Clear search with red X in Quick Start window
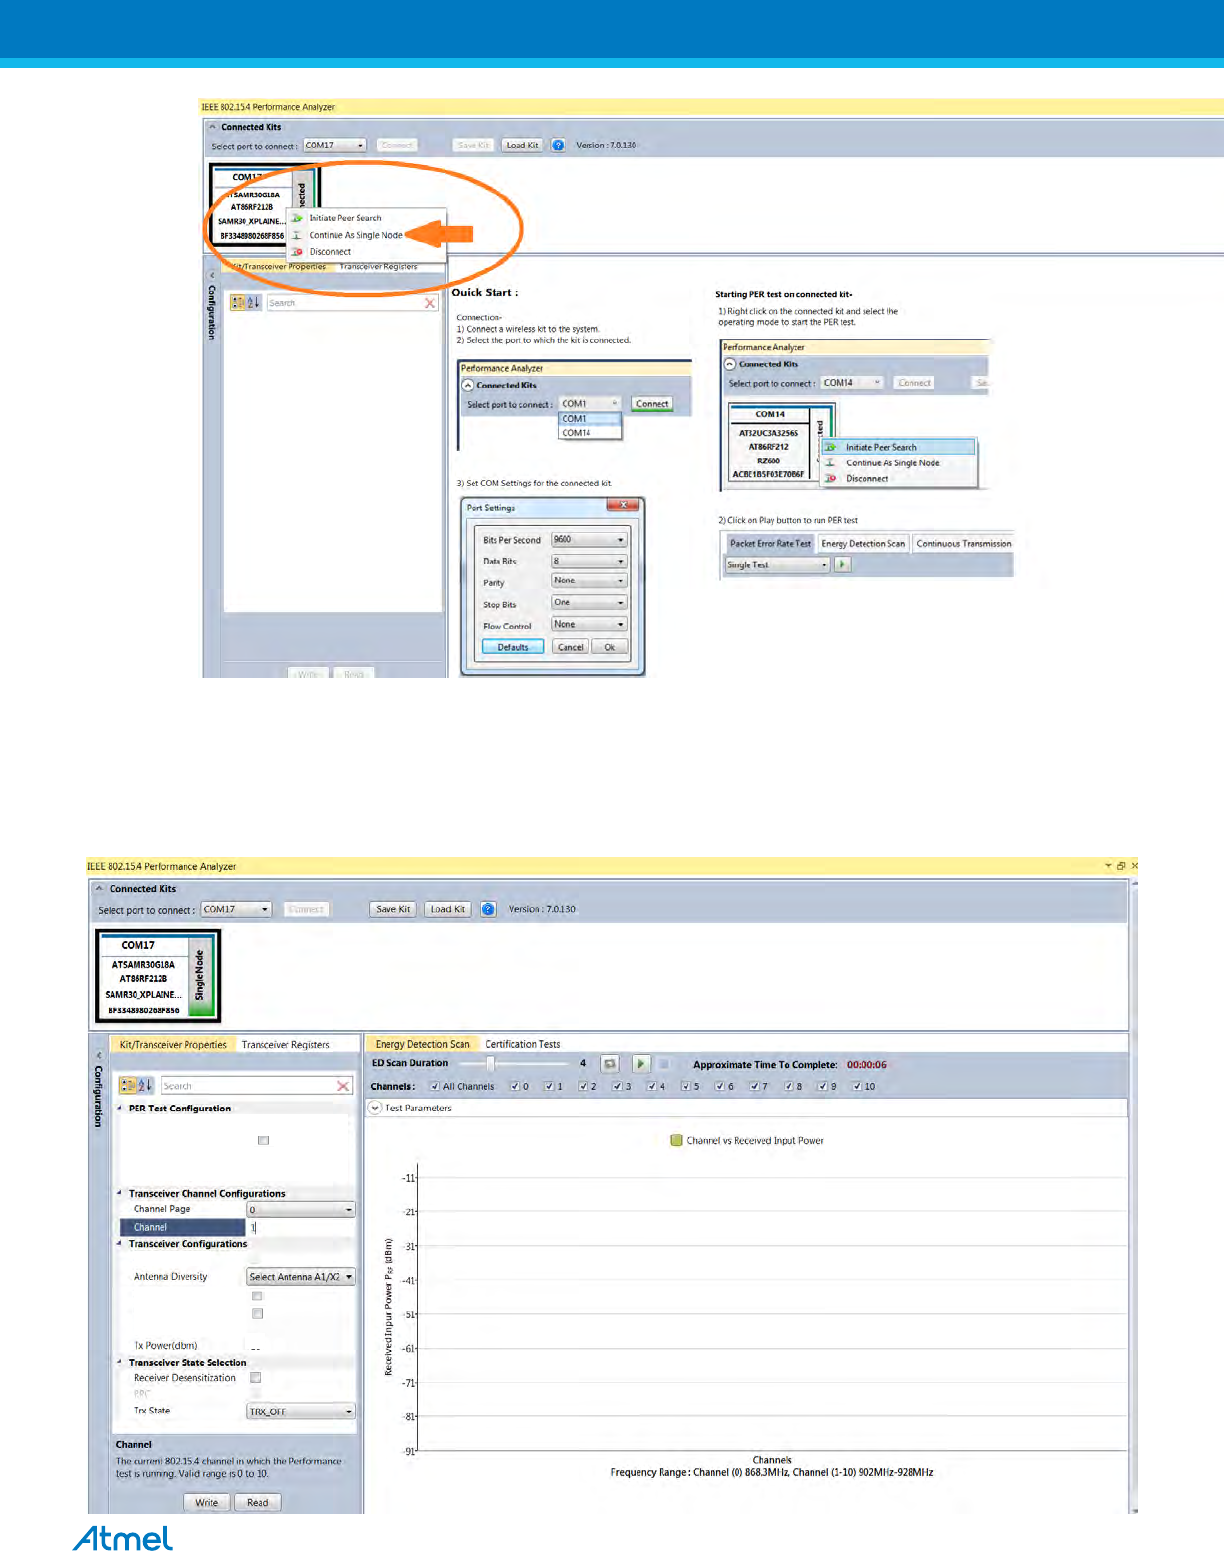This screenshot has width=1224, height=1551. 430,303
